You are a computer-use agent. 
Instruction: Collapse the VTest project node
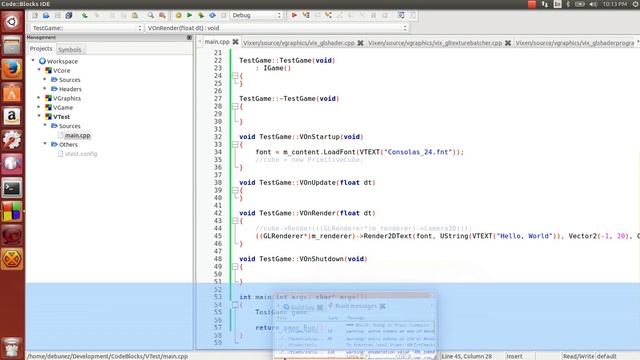click(39, 116)
